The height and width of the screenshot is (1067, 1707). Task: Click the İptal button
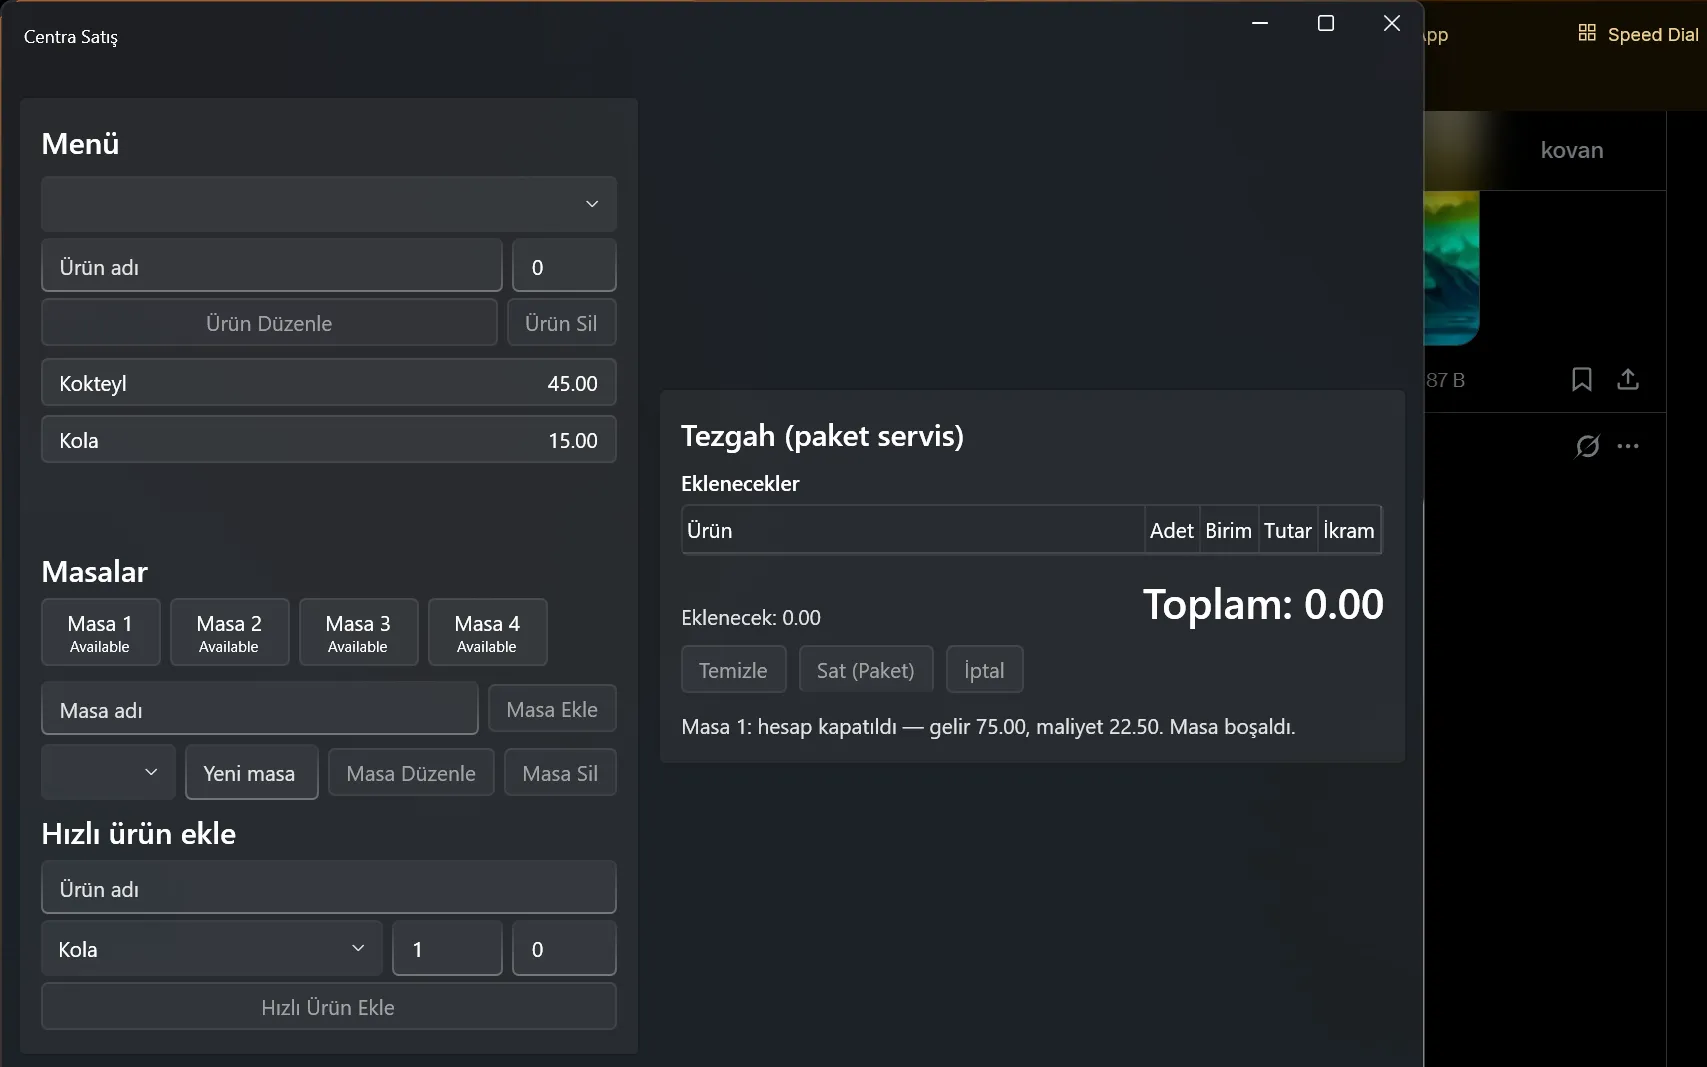[984, 670]
